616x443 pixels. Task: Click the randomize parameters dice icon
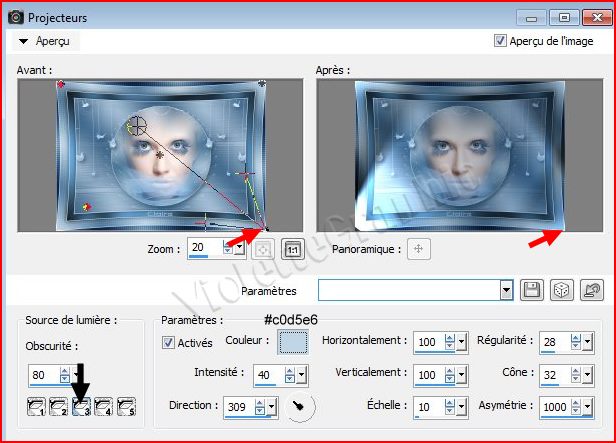click(563, 290)
